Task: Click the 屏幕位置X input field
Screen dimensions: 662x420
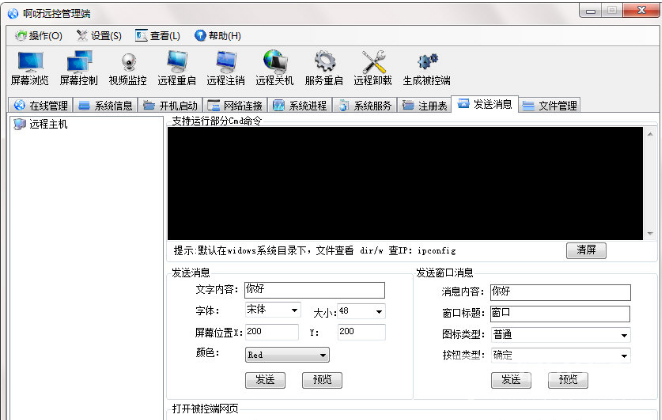Action: pos(271,332)
